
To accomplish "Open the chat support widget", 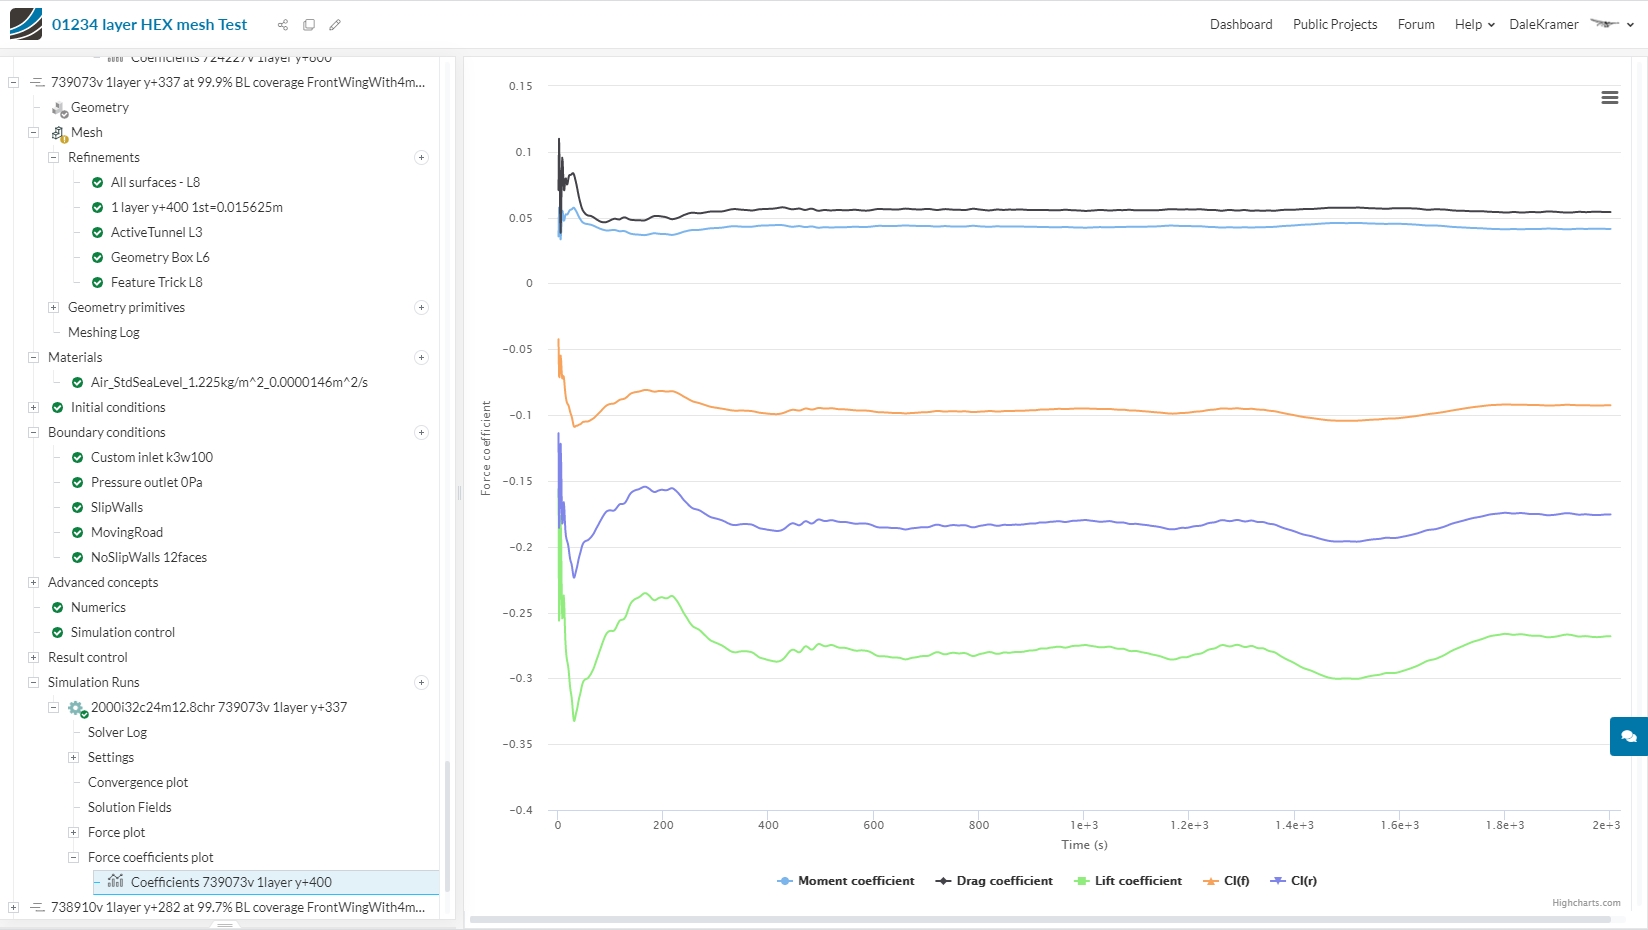I will pyautogui.click(x=1629, y=736).
